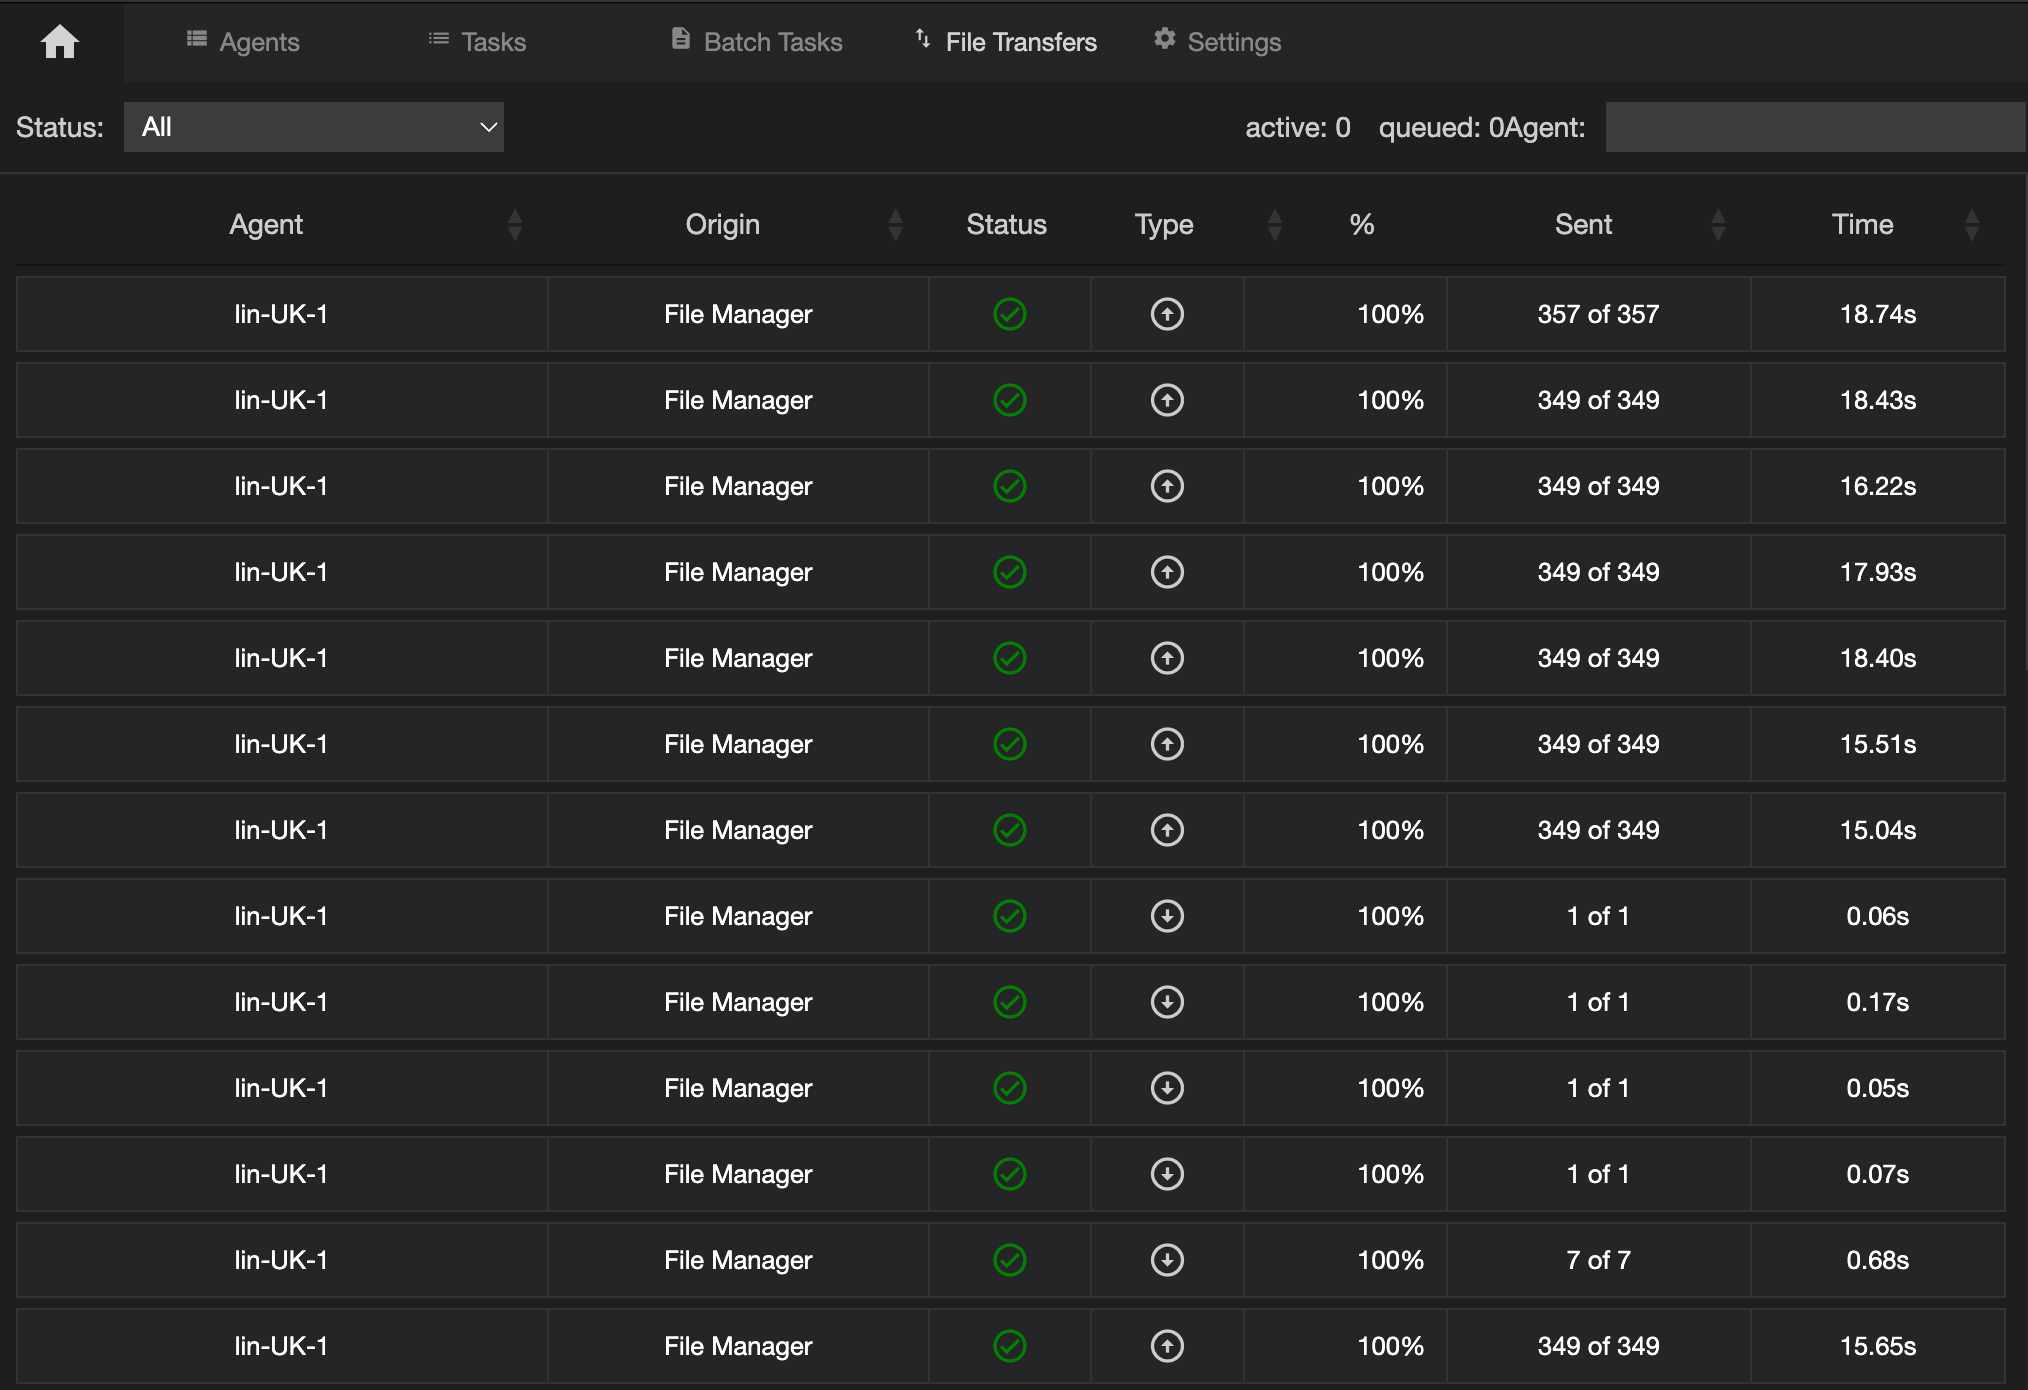Click upload icon in 16.22s row
This screenshot has width=2028, height=1390.
pyautogui.click(x=1167, y=486)
